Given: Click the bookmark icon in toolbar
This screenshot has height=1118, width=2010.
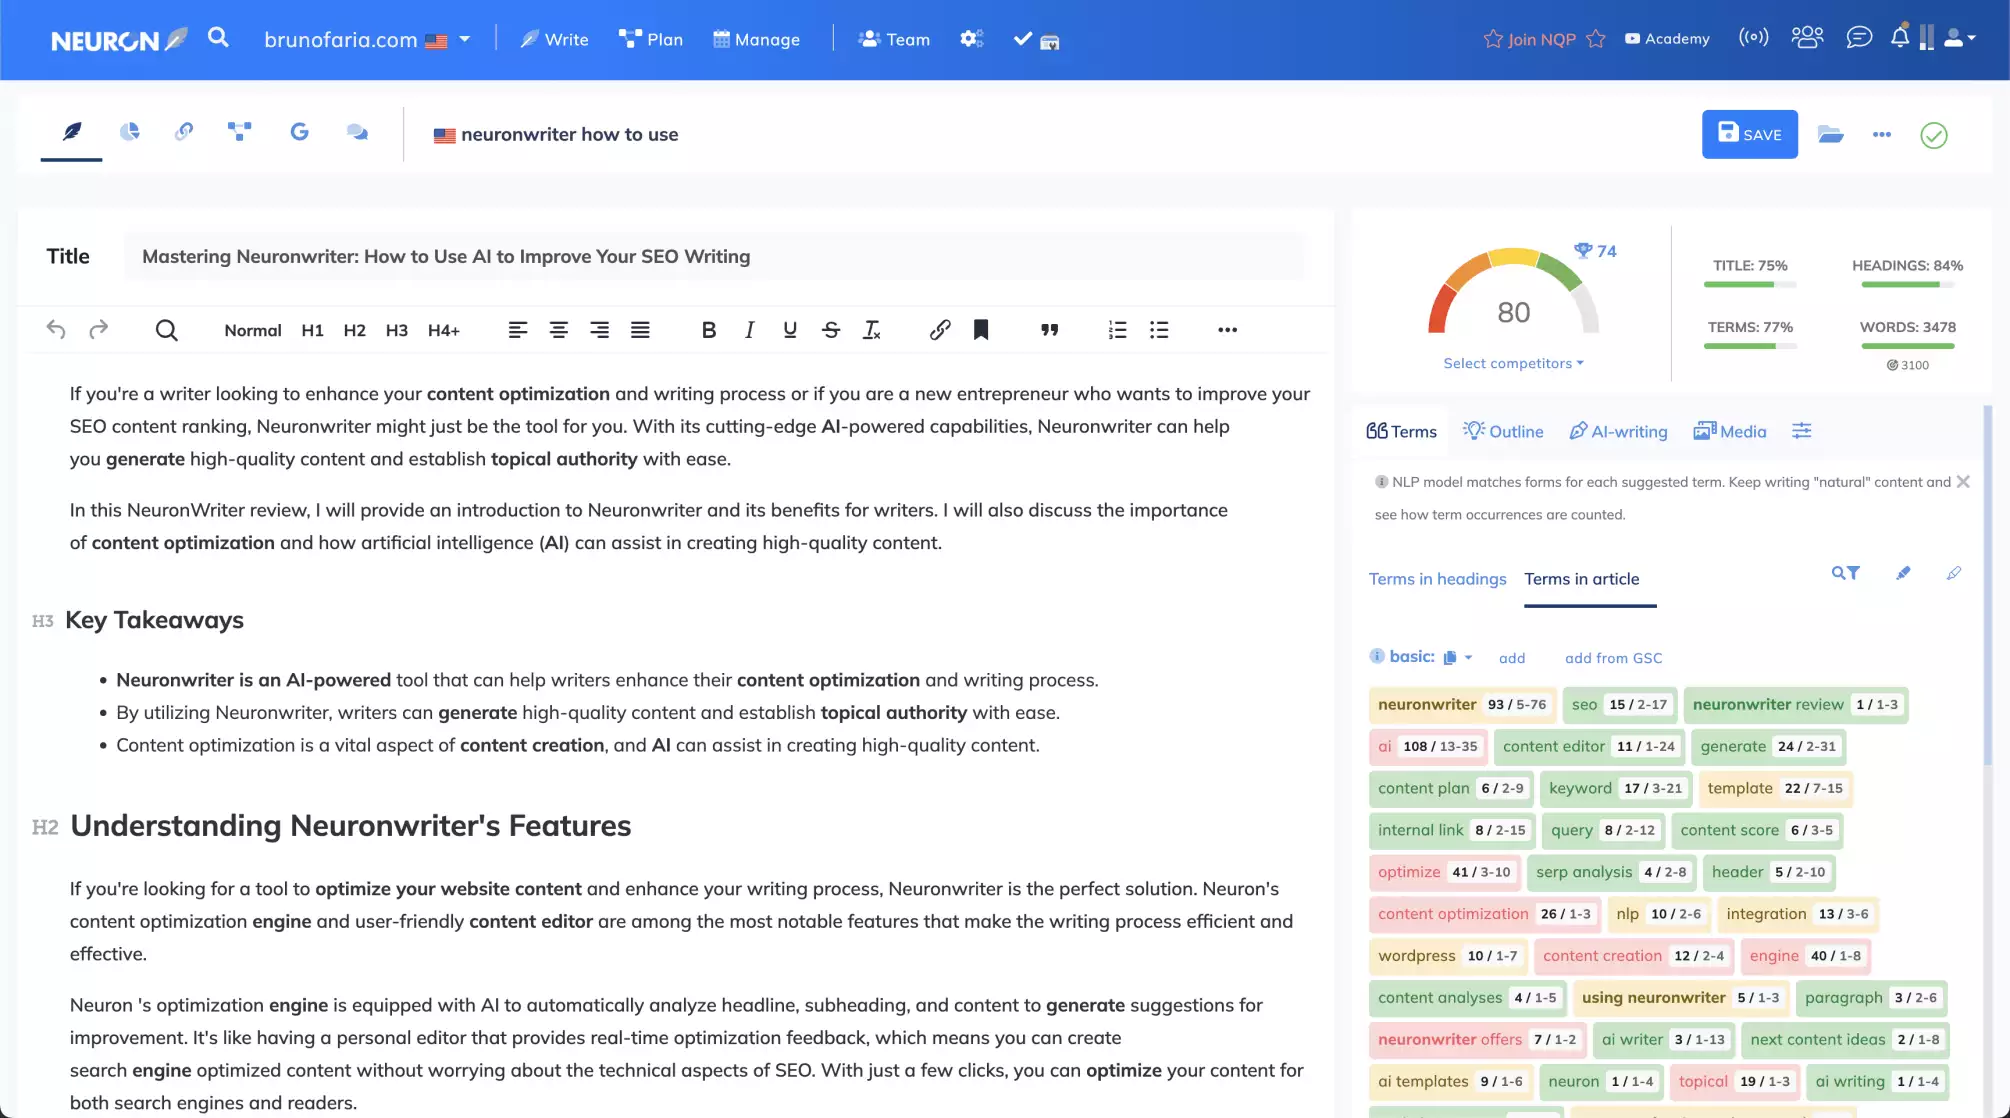Looking at the screenshot, I should point(981,330).
